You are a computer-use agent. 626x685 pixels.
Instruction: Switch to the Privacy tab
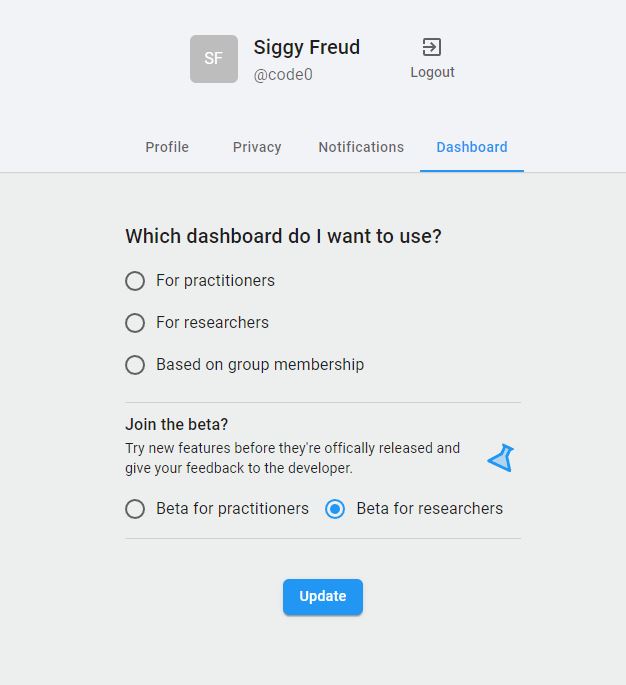click(x=257, y=147)
